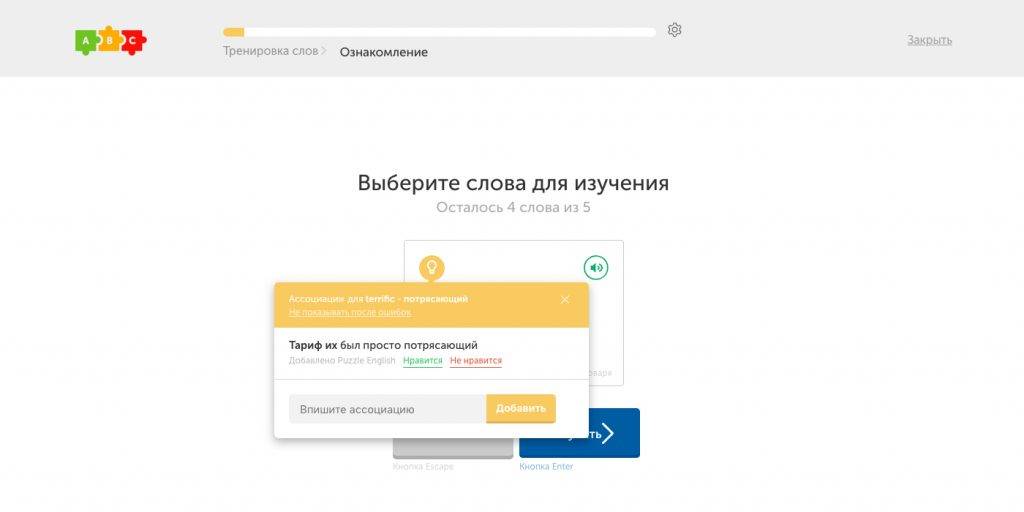Click the Закрыть link
Screen dimensions: 1024x512
[x=929, y=40]
